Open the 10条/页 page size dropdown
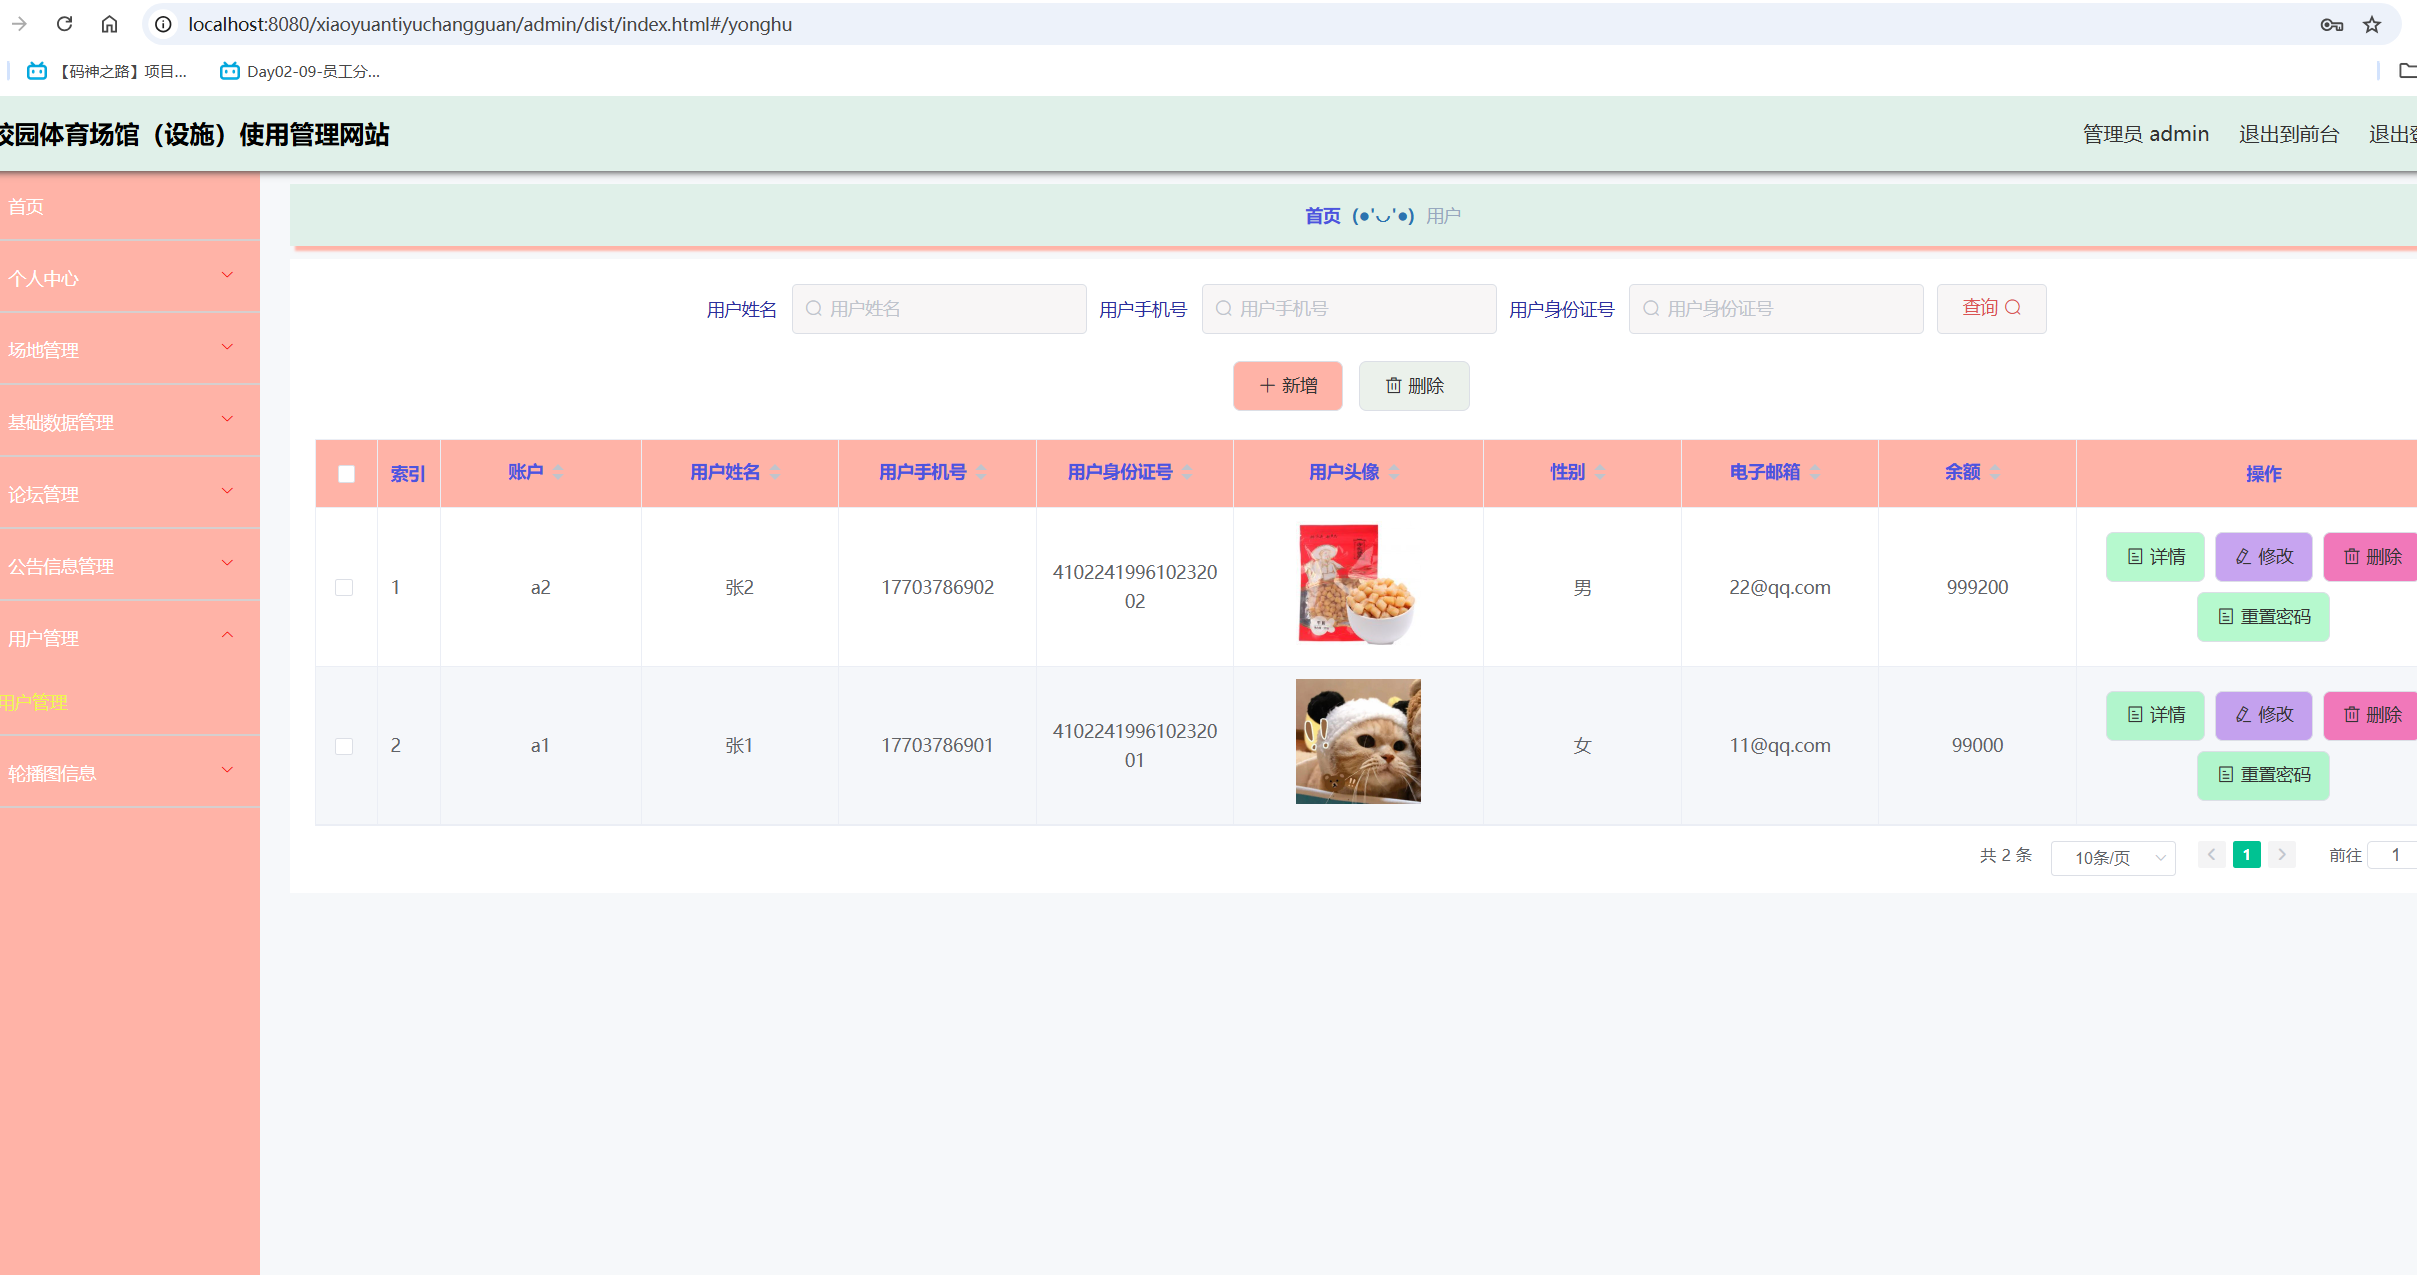Image resolution: width=2417 pixels, height=1275 pixels. [2113, 857]
